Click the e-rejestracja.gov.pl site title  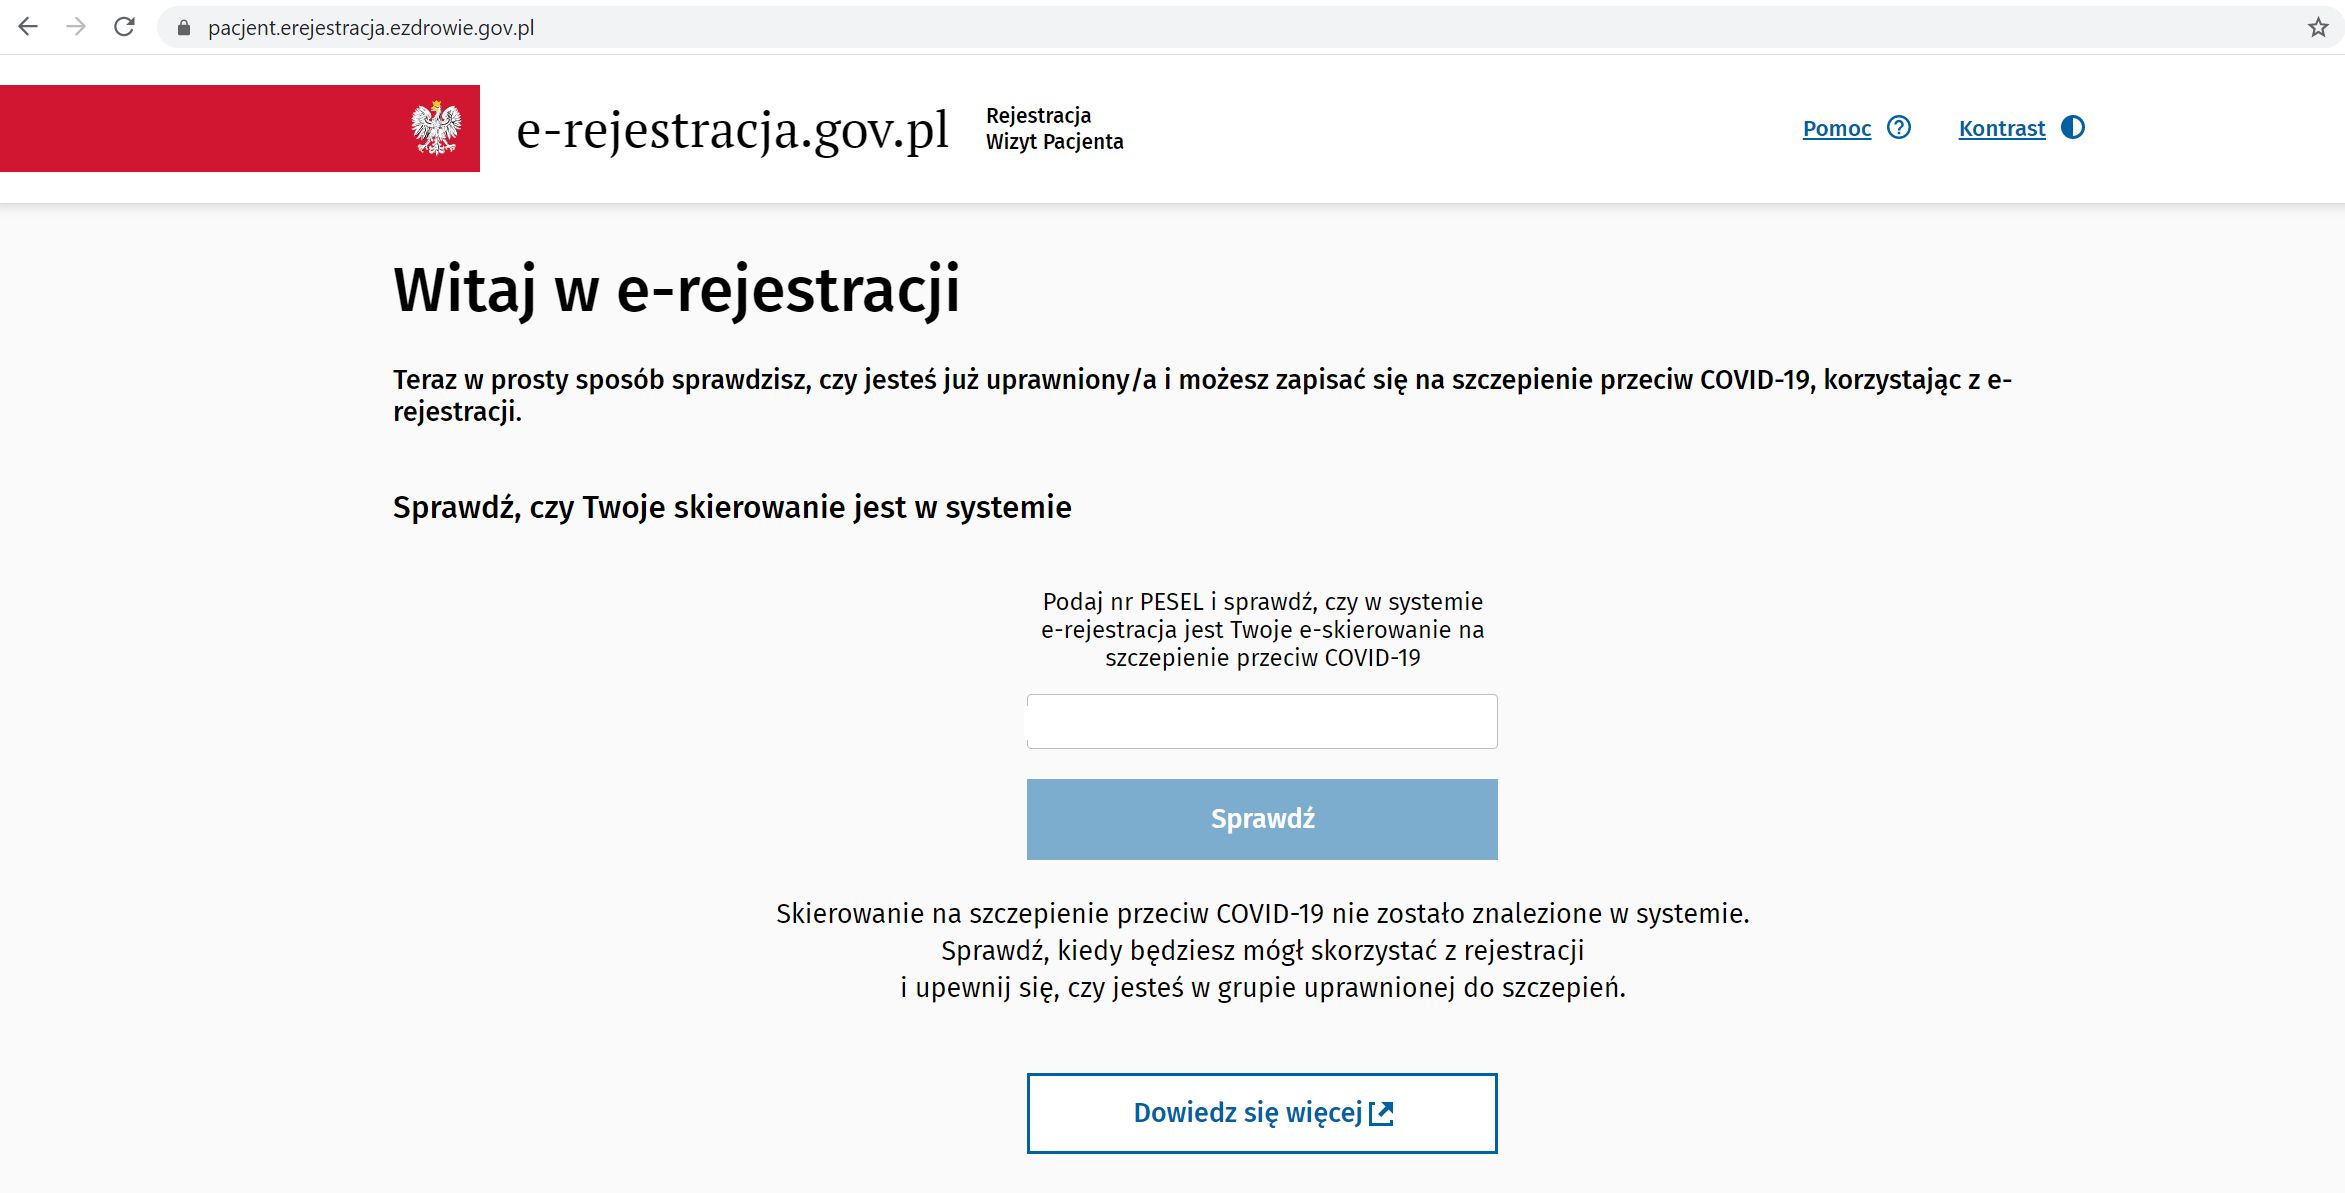tap(732, 130)
